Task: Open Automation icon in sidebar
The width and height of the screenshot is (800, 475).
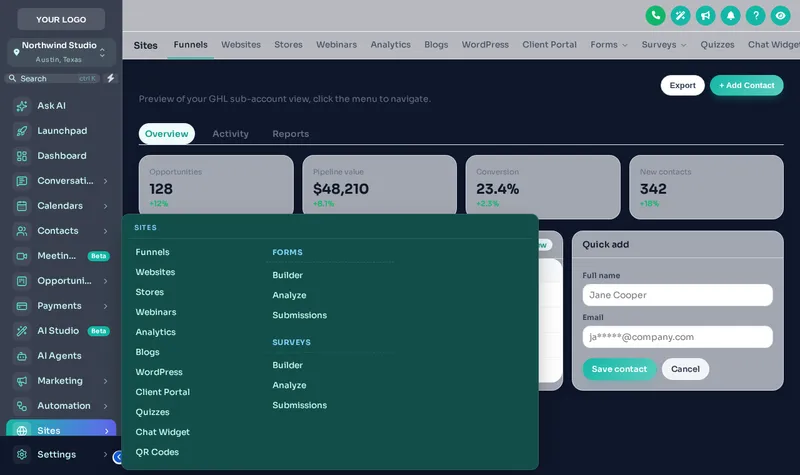Action: [x=22, y=406]
